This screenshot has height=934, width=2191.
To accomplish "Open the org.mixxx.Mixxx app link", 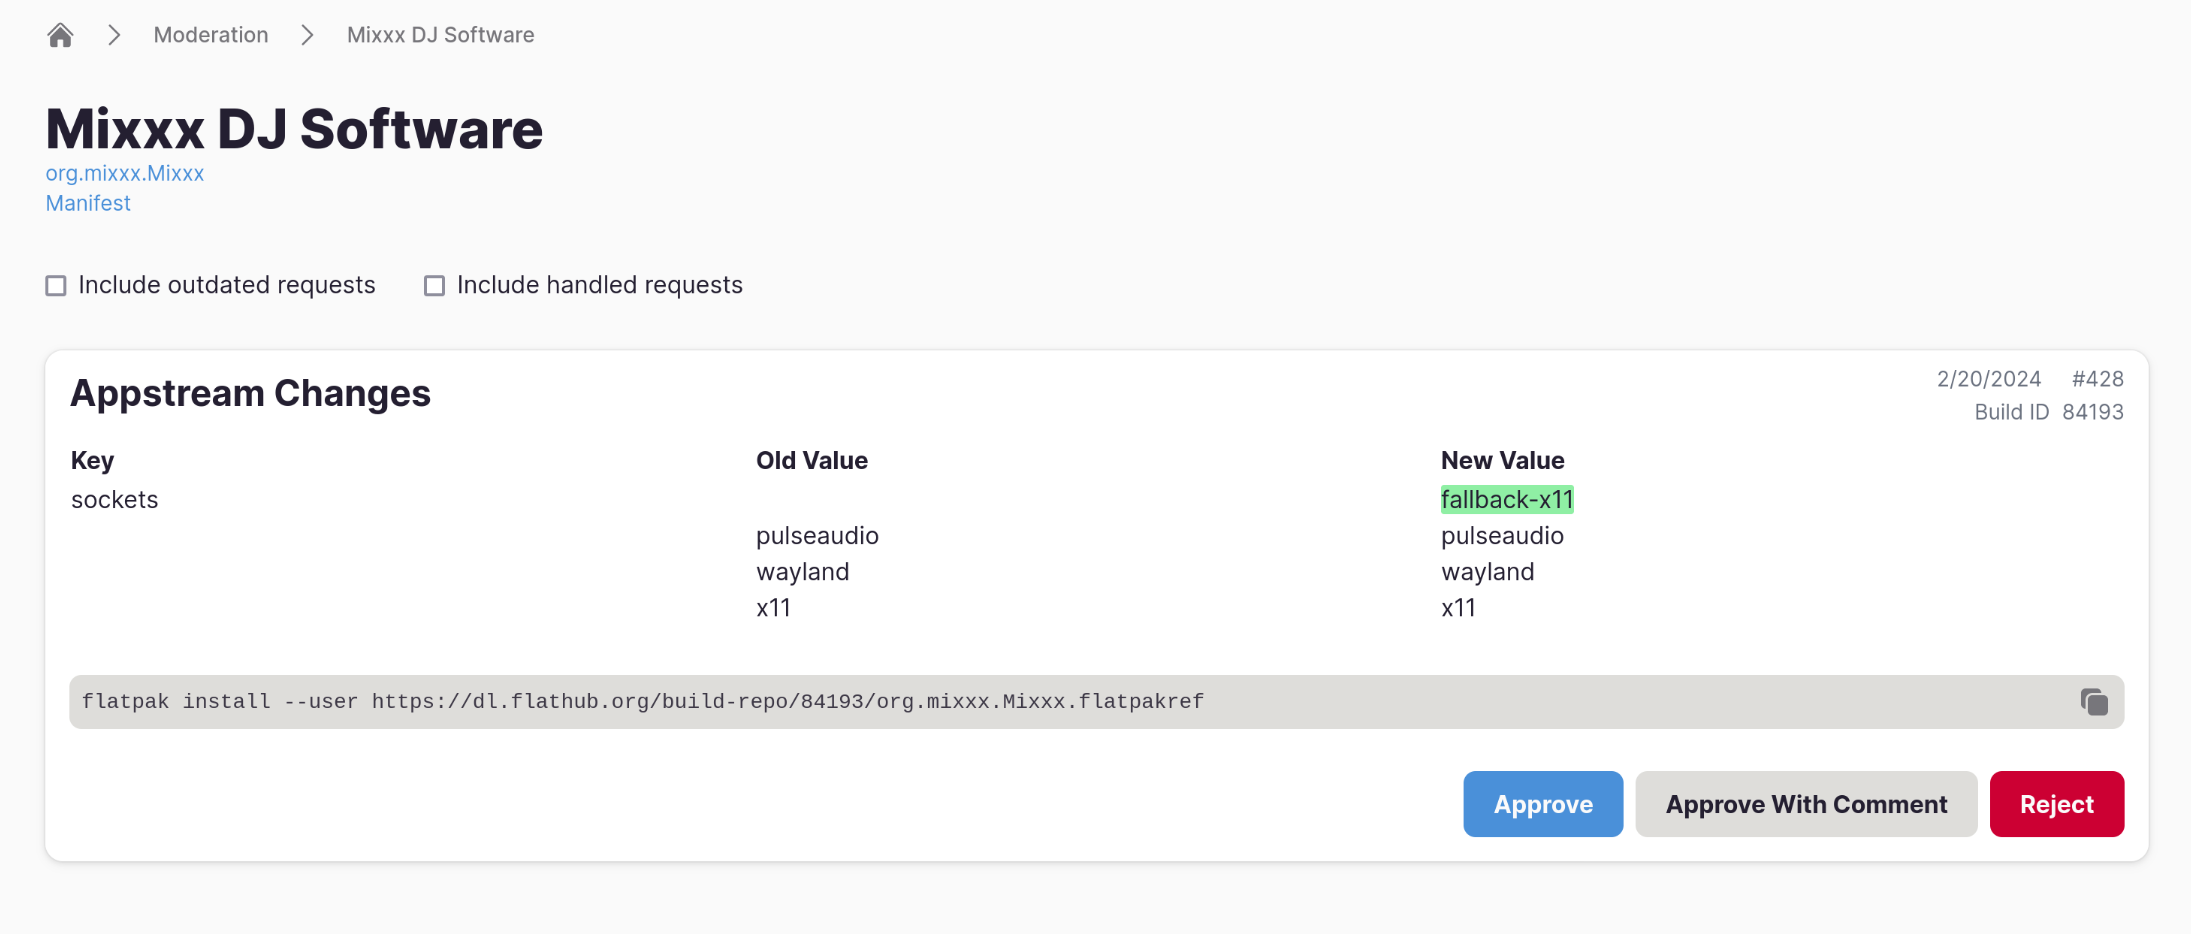I will (x=124, y=173).
